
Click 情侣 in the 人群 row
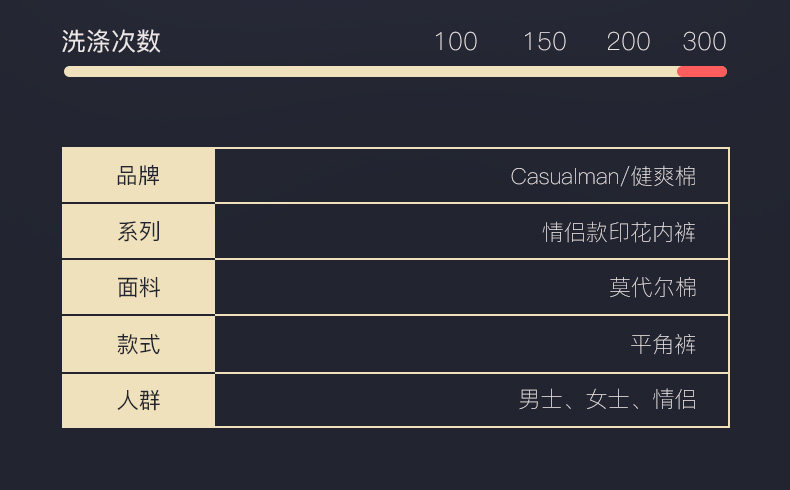pos(675,400)
